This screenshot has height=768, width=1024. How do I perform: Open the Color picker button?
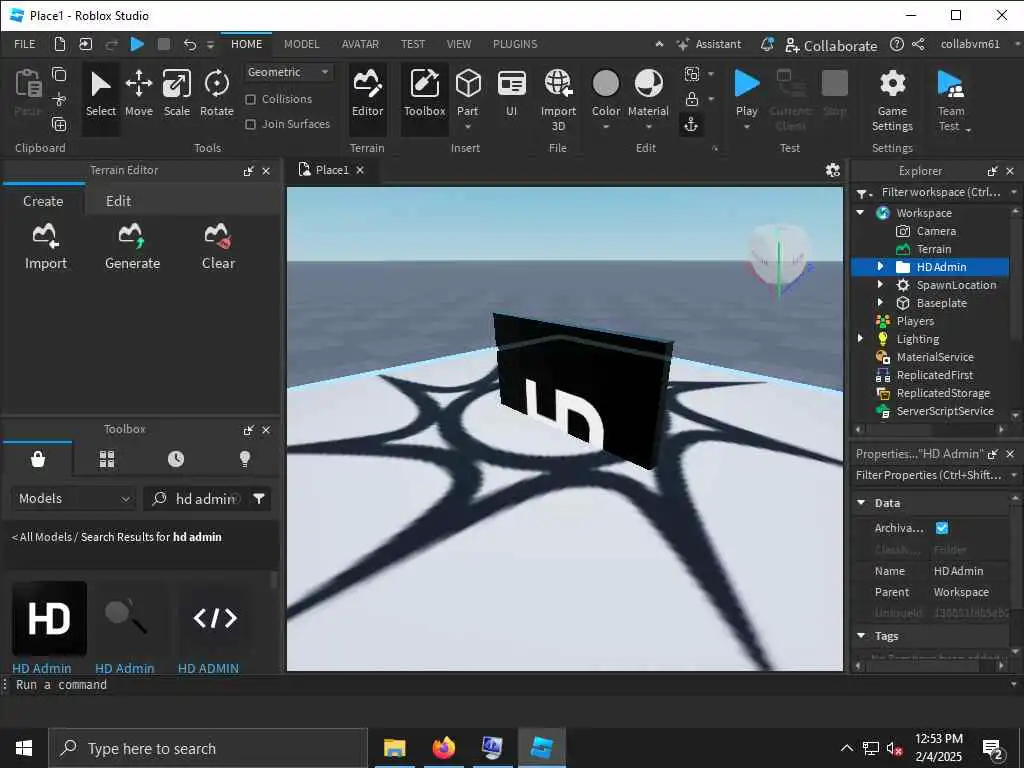(605, 99)
